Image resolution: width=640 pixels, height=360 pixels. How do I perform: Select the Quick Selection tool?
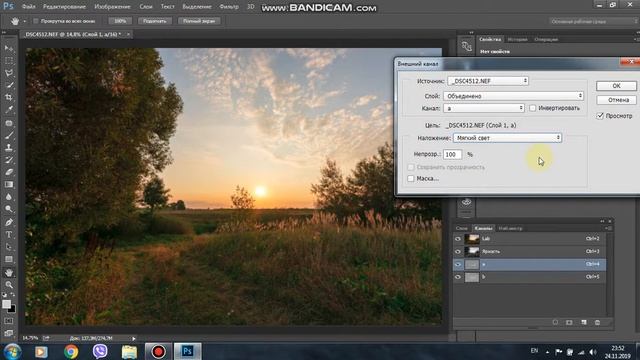click(x=9, y=85)
